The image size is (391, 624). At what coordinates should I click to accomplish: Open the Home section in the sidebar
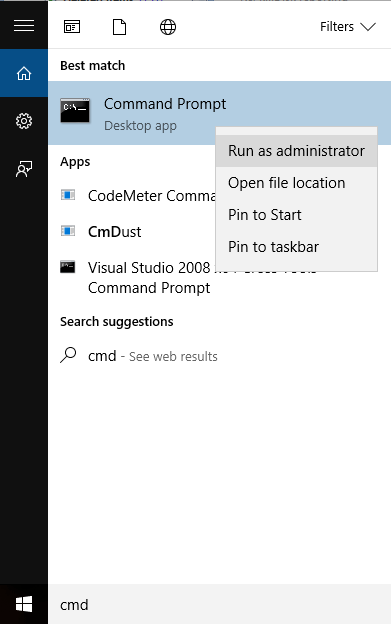pyautogui.click(x=24, y=73)
